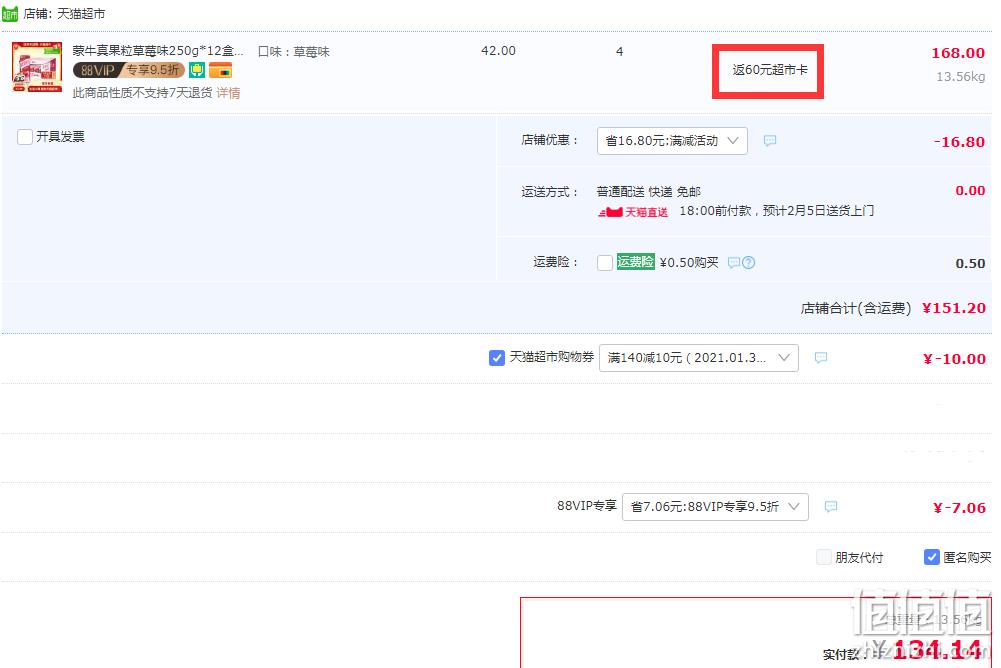Tick the 开具发票 invoice checkbox
This screenshot has width=1001, height=668.
point(25,137)
